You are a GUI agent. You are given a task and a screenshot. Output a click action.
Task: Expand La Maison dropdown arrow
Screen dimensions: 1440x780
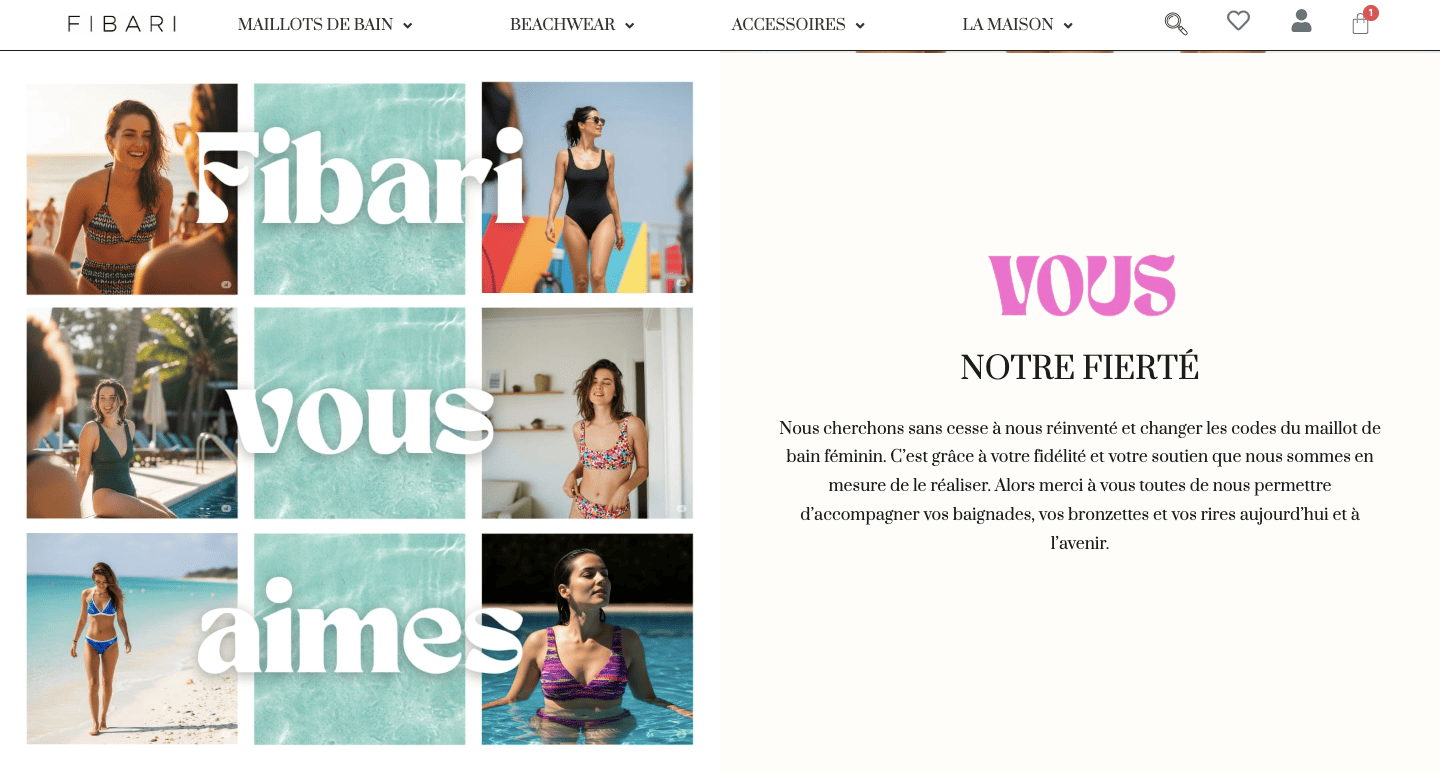pos(1068,26)
